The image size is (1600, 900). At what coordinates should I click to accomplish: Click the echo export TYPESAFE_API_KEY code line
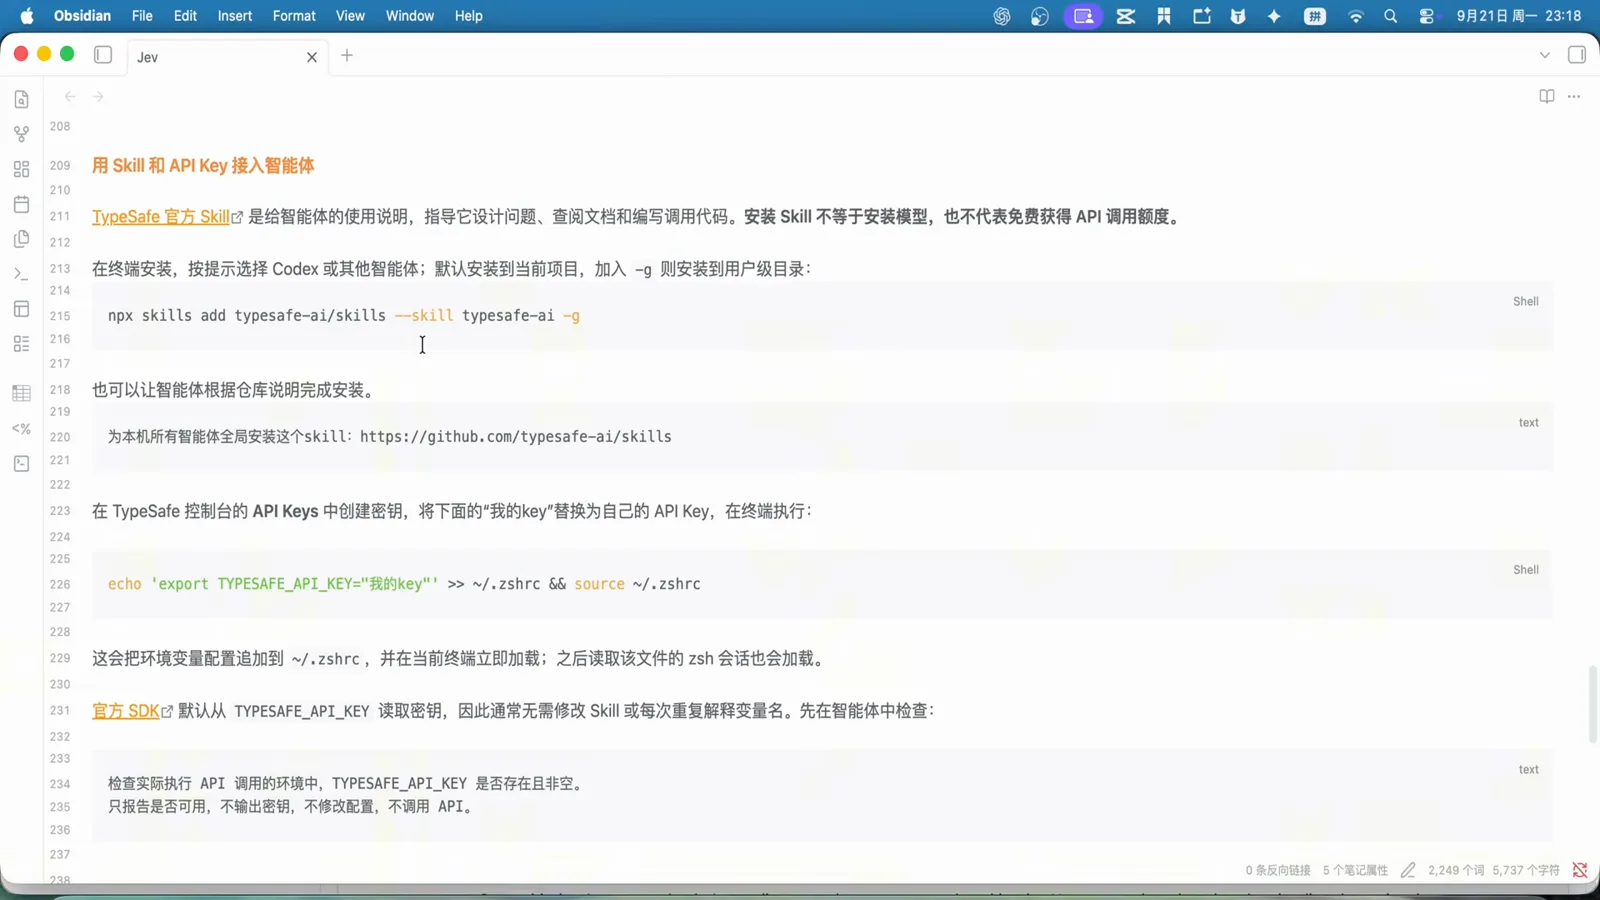404,584
